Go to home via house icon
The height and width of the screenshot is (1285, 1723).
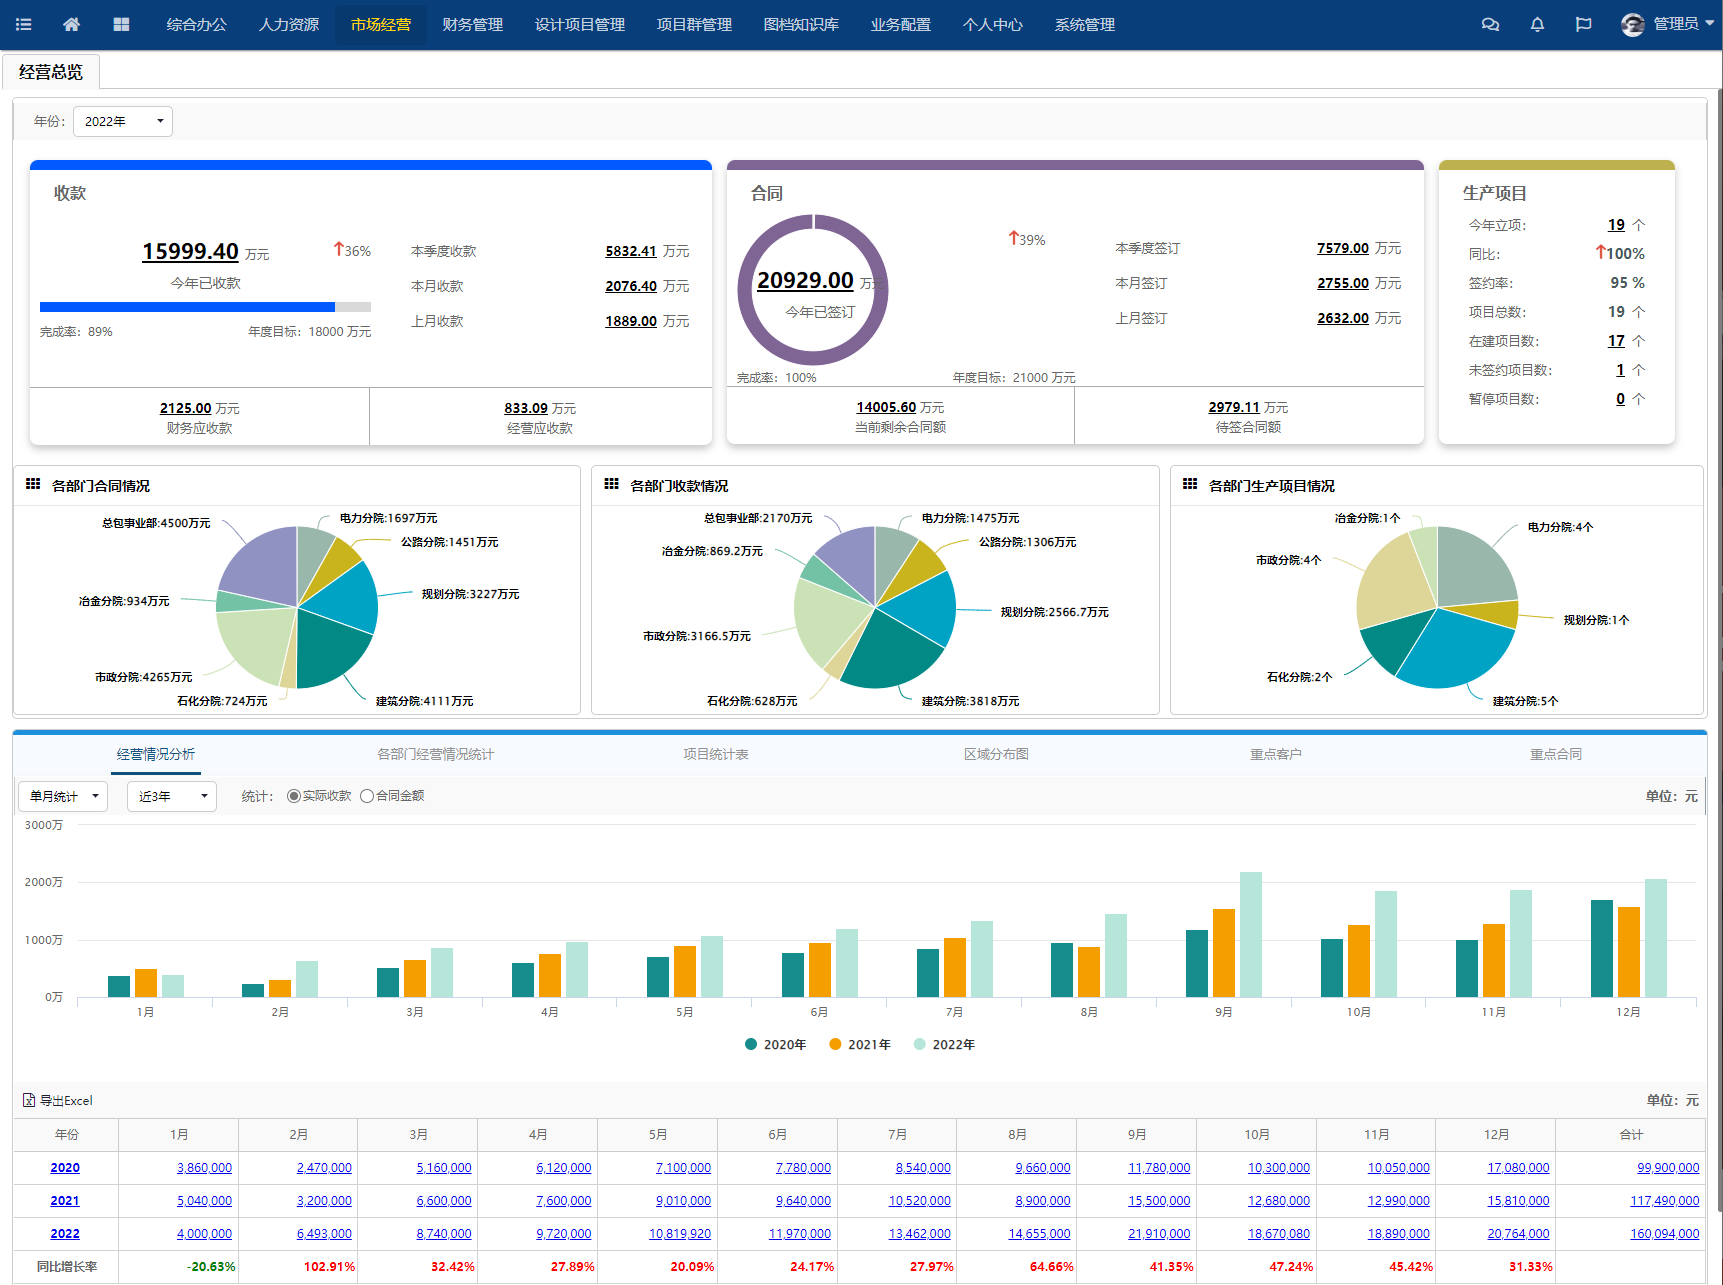point(71,24)
